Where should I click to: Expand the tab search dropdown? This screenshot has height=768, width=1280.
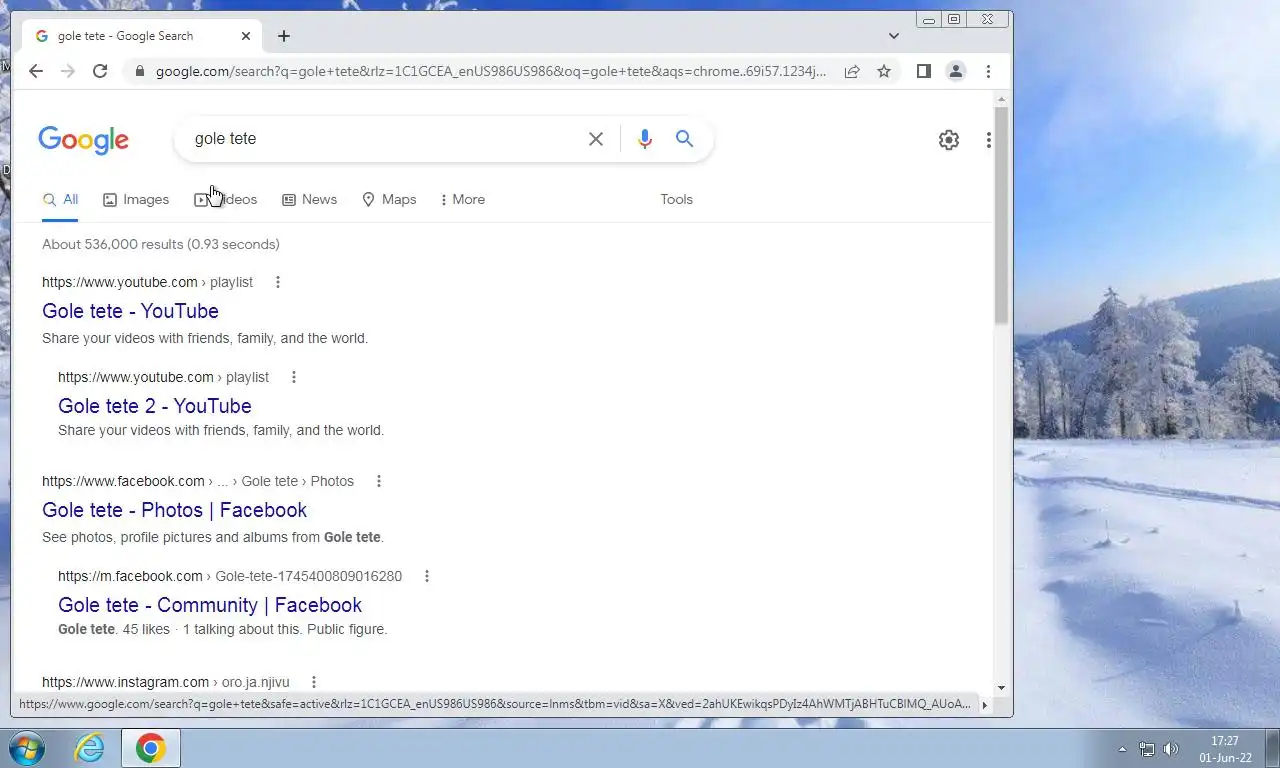click(893, 36)
